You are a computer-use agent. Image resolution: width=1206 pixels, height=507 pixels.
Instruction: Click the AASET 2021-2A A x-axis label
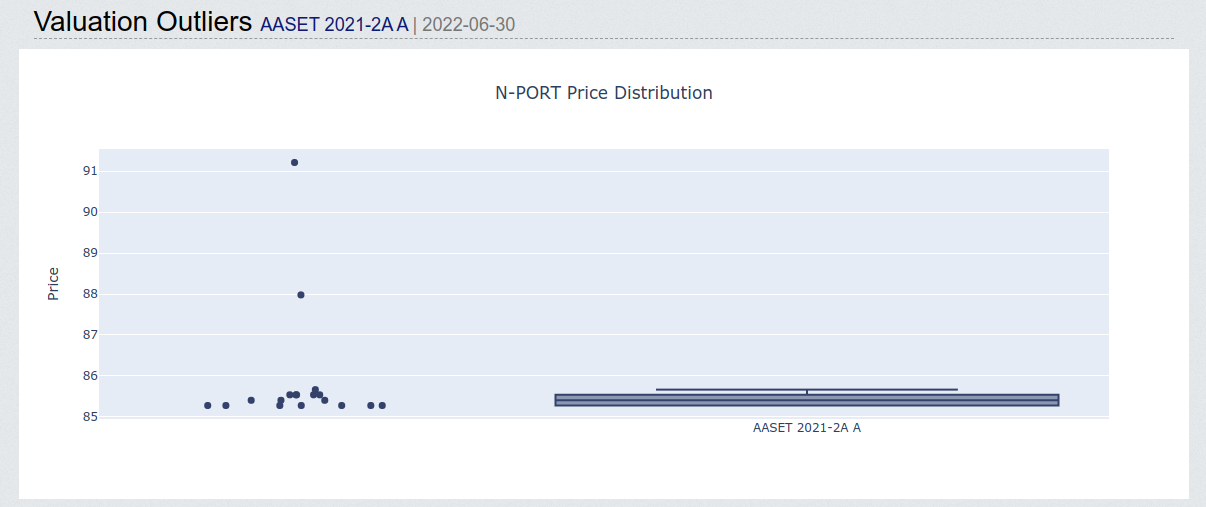click(806, 428)
